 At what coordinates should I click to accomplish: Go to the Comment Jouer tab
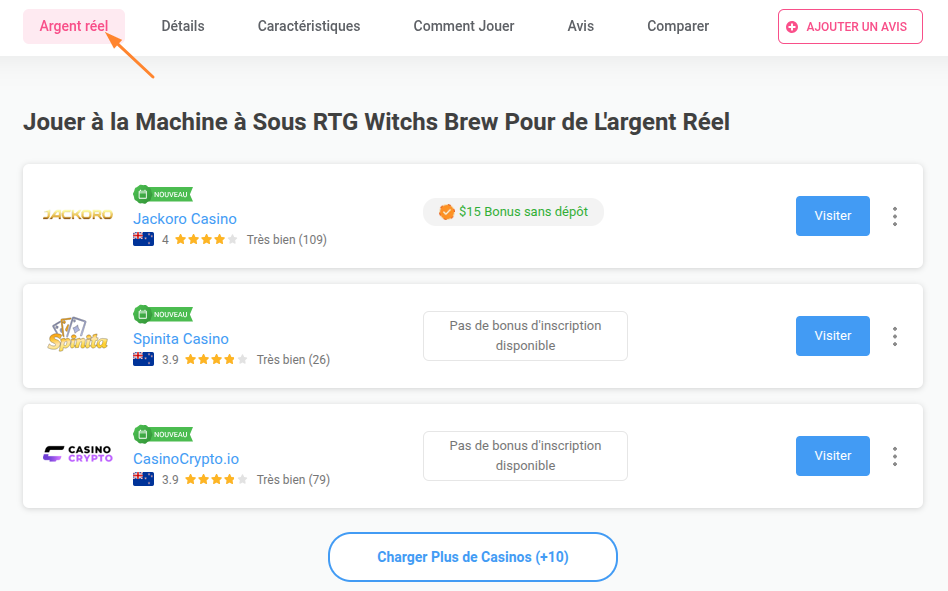click(x=464, y=27)
